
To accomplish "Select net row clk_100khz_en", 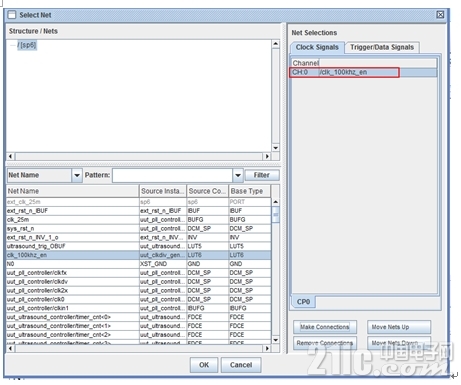I will pyautogui.click(x=138, y=255).
